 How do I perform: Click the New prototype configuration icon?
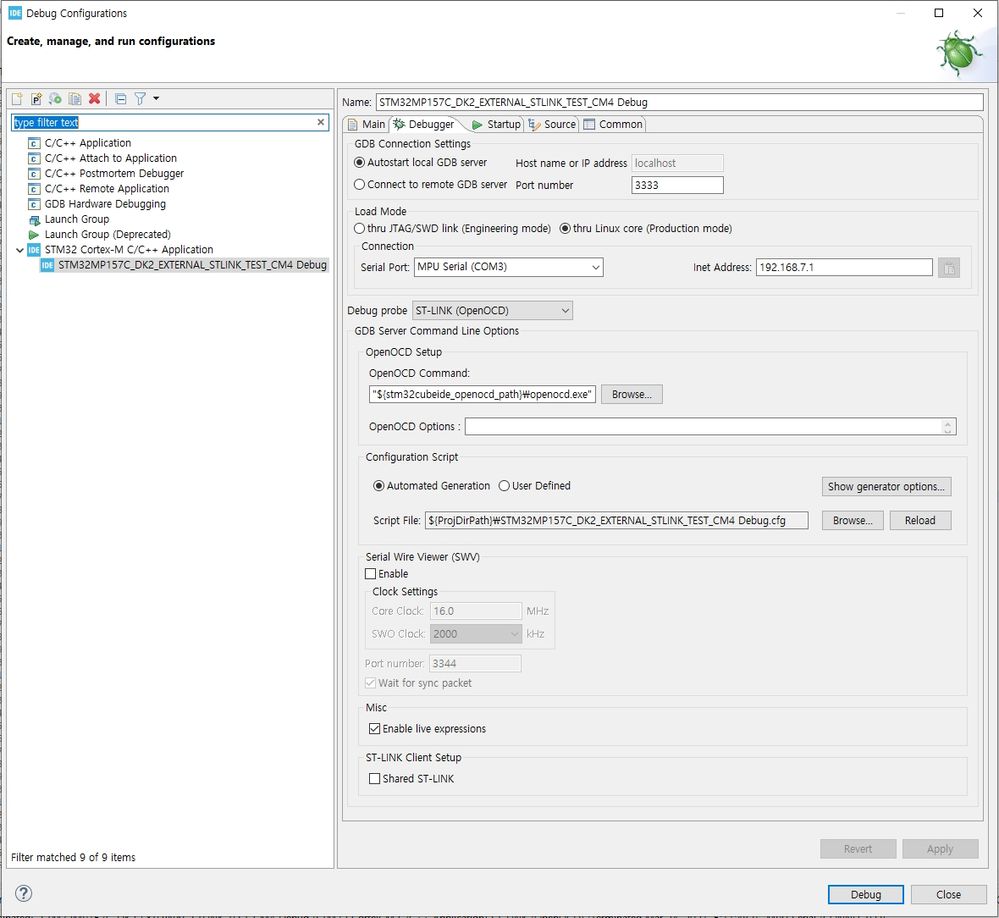click(36, 98)
